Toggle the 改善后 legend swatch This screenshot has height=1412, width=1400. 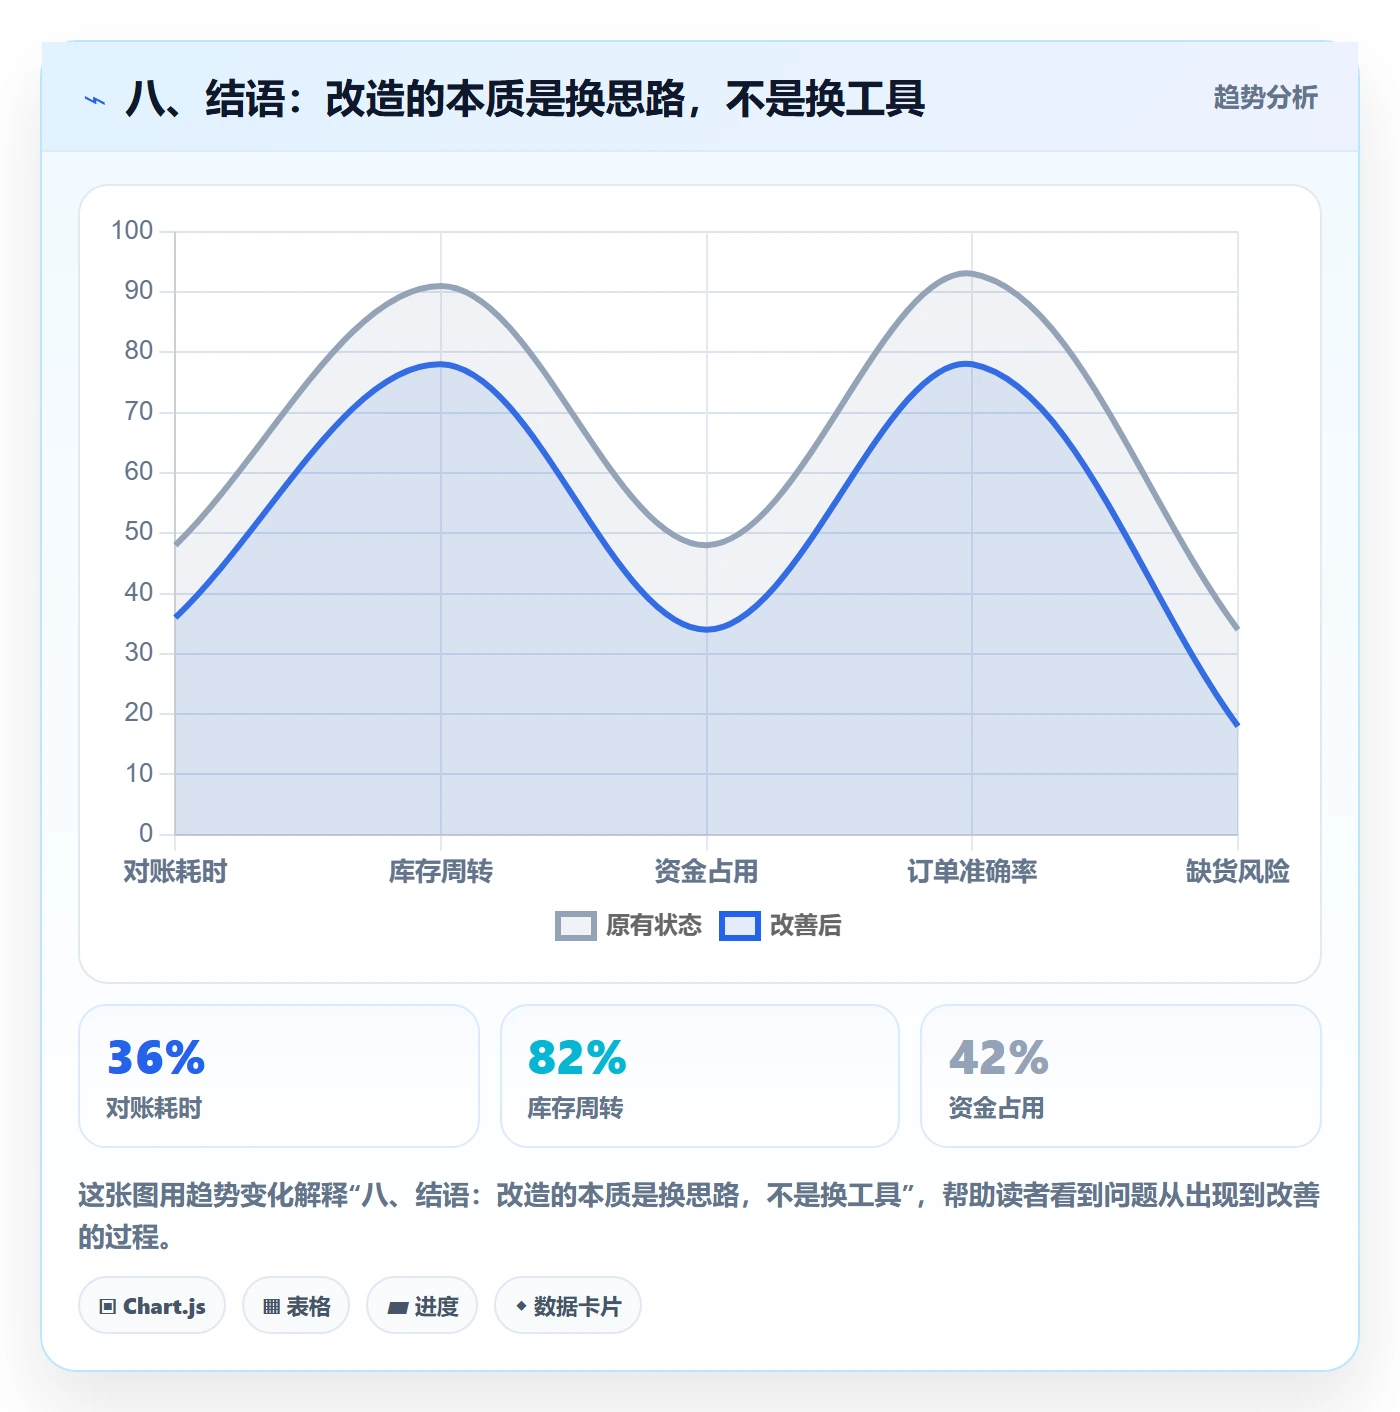click(x=740, y=926)
